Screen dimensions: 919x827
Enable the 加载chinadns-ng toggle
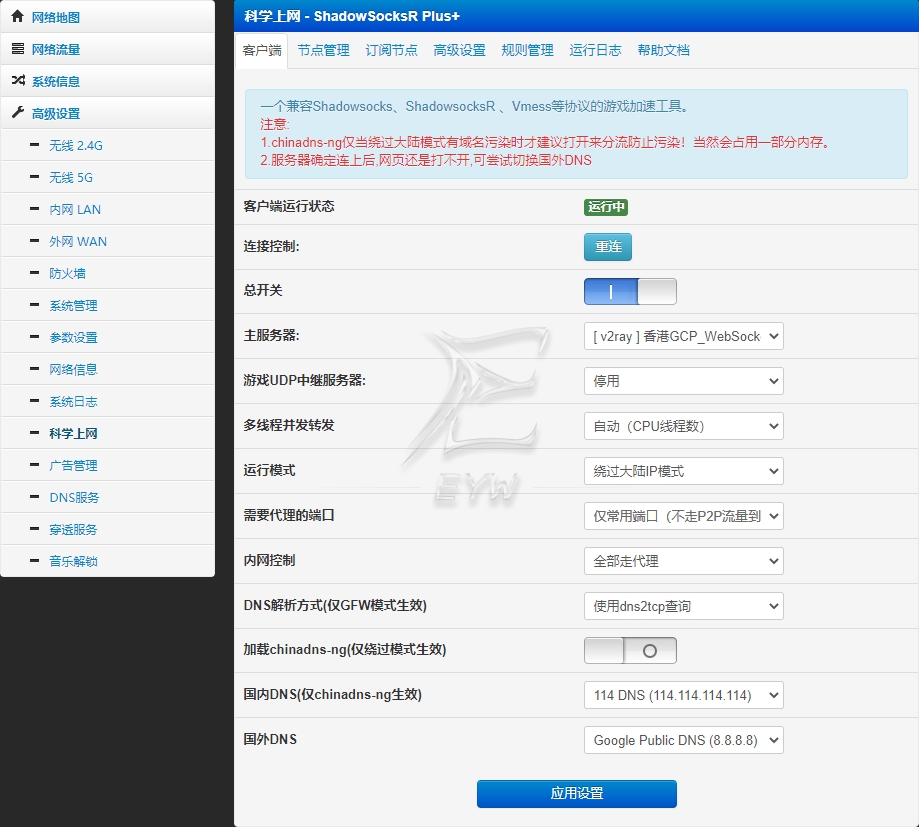pyautogui.click(x=630, y=651)
